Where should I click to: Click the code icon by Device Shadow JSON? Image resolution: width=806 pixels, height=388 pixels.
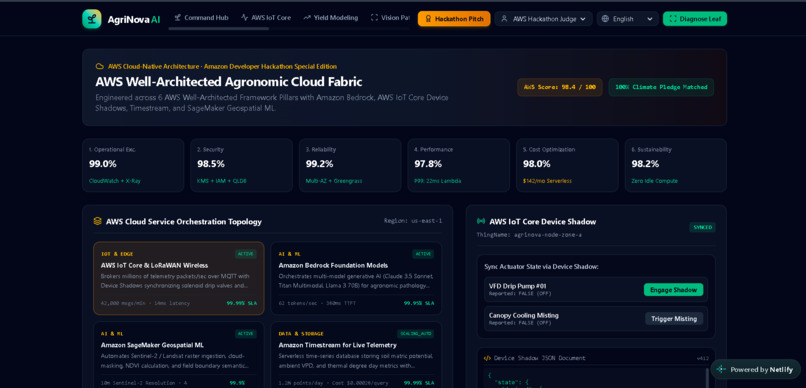487,358
